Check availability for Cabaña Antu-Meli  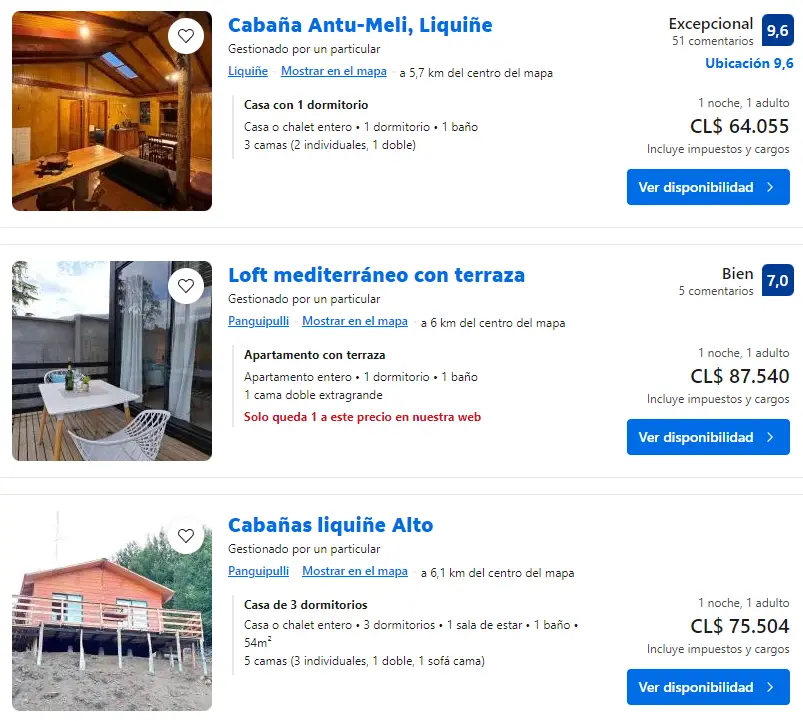707,187
